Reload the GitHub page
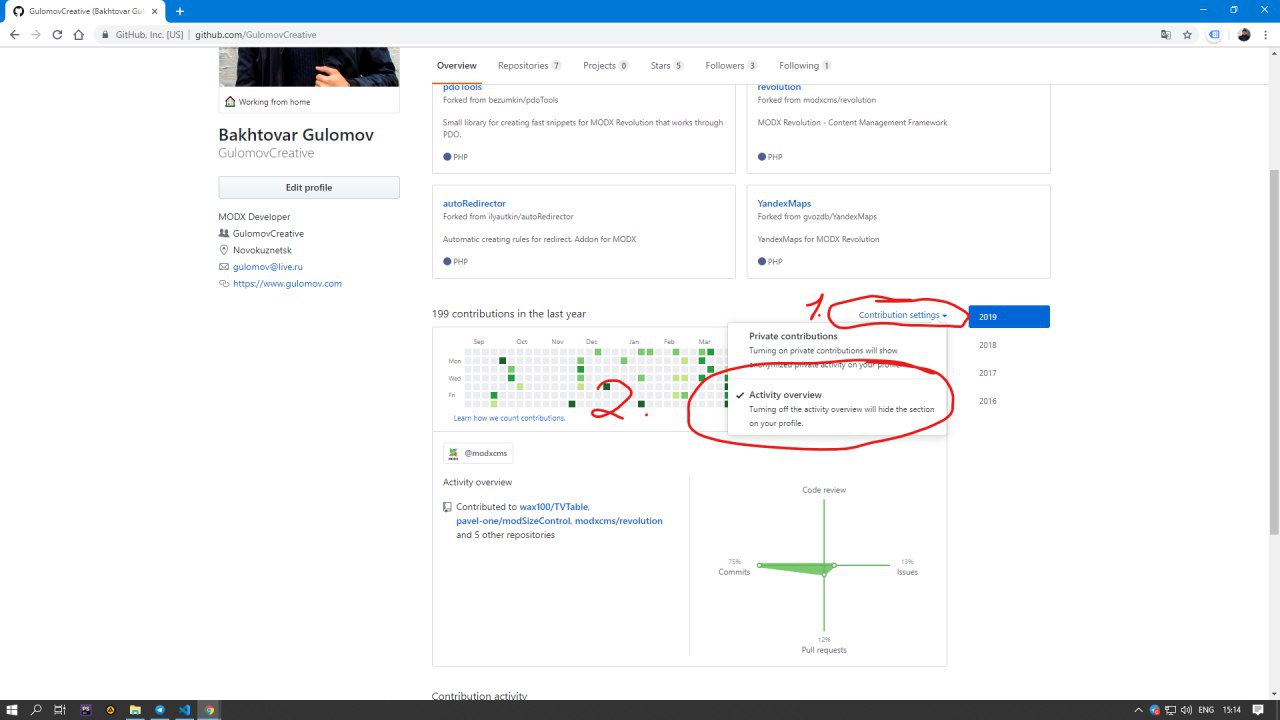The width and height of the screenshot is (1280, 720). coord(57,34)
